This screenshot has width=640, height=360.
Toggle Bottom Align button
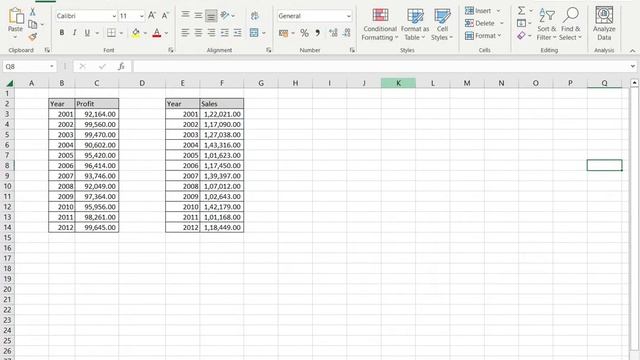(211, 16)
